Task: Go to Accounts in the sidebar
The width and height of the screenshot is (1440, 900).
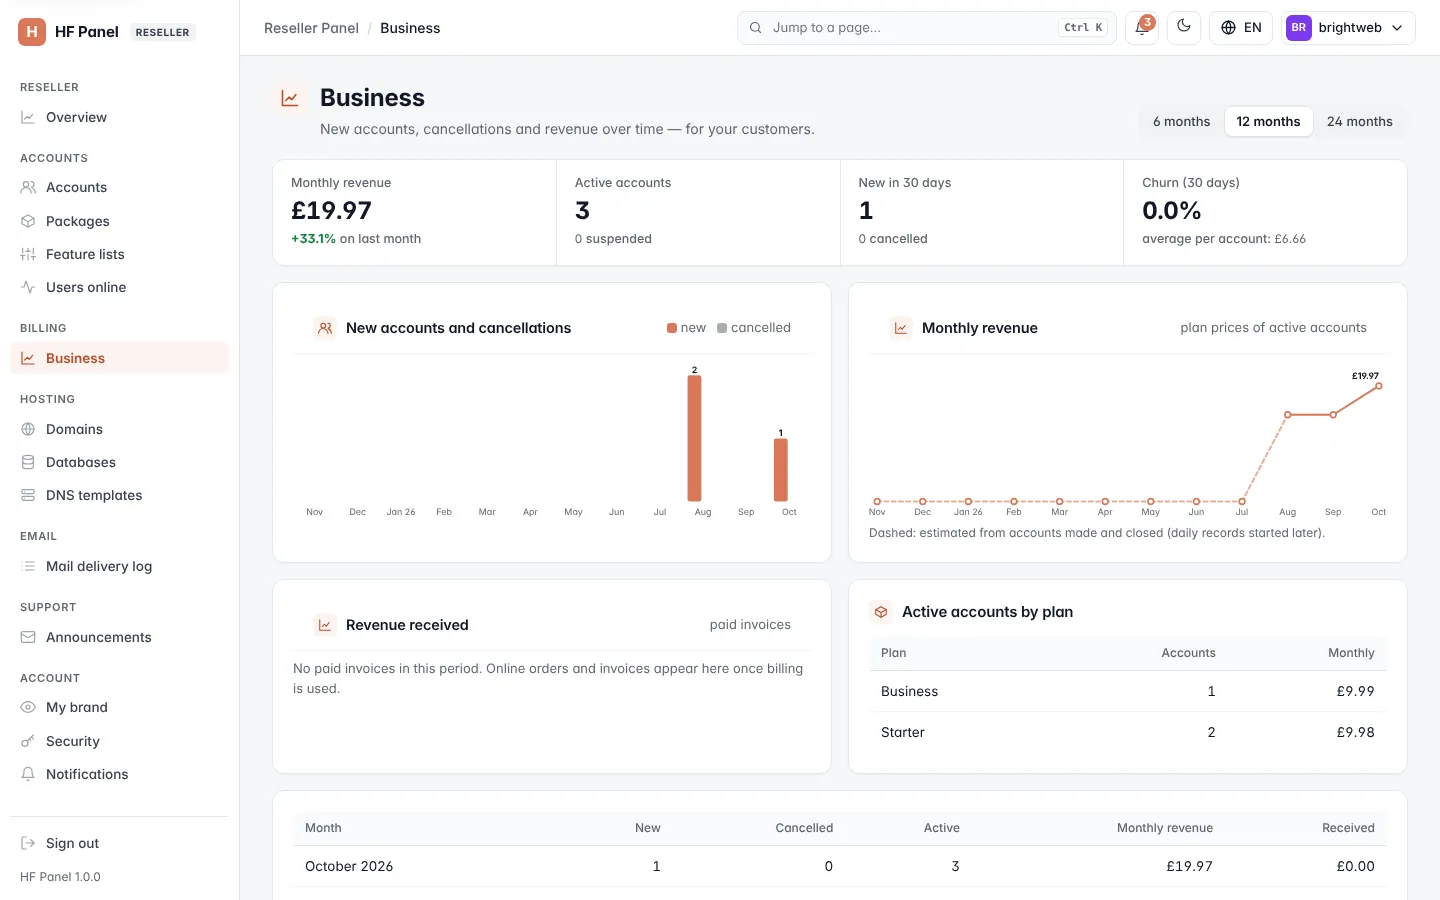Action: tap(119, 187)
